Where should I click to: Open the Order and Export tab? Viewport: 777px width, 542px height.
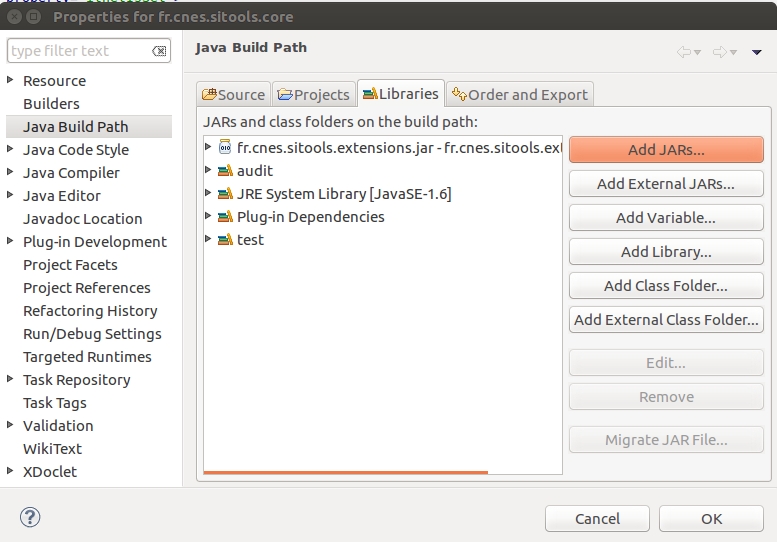tap(520, 94)
